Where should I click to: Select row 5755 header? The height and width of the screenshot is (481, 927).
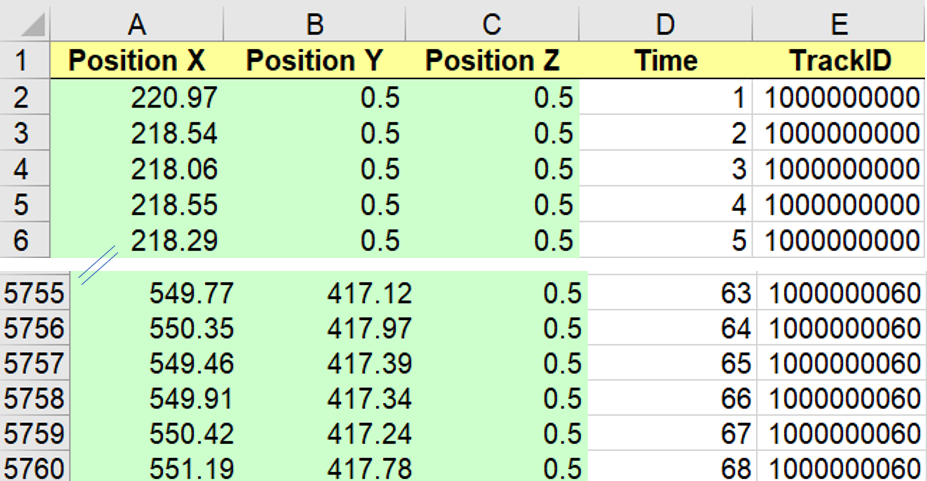pyautogui.click(x=34, y=293)
